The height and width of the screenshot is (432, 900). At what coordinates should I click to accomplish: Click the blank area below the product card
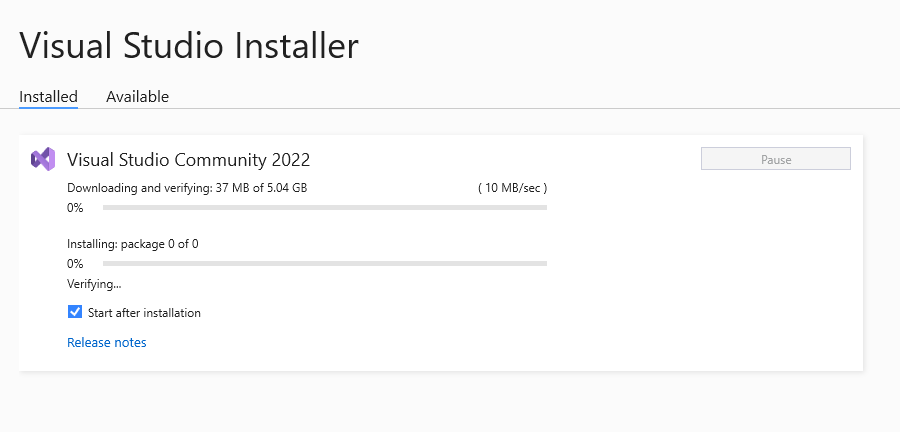coord(441,402)
